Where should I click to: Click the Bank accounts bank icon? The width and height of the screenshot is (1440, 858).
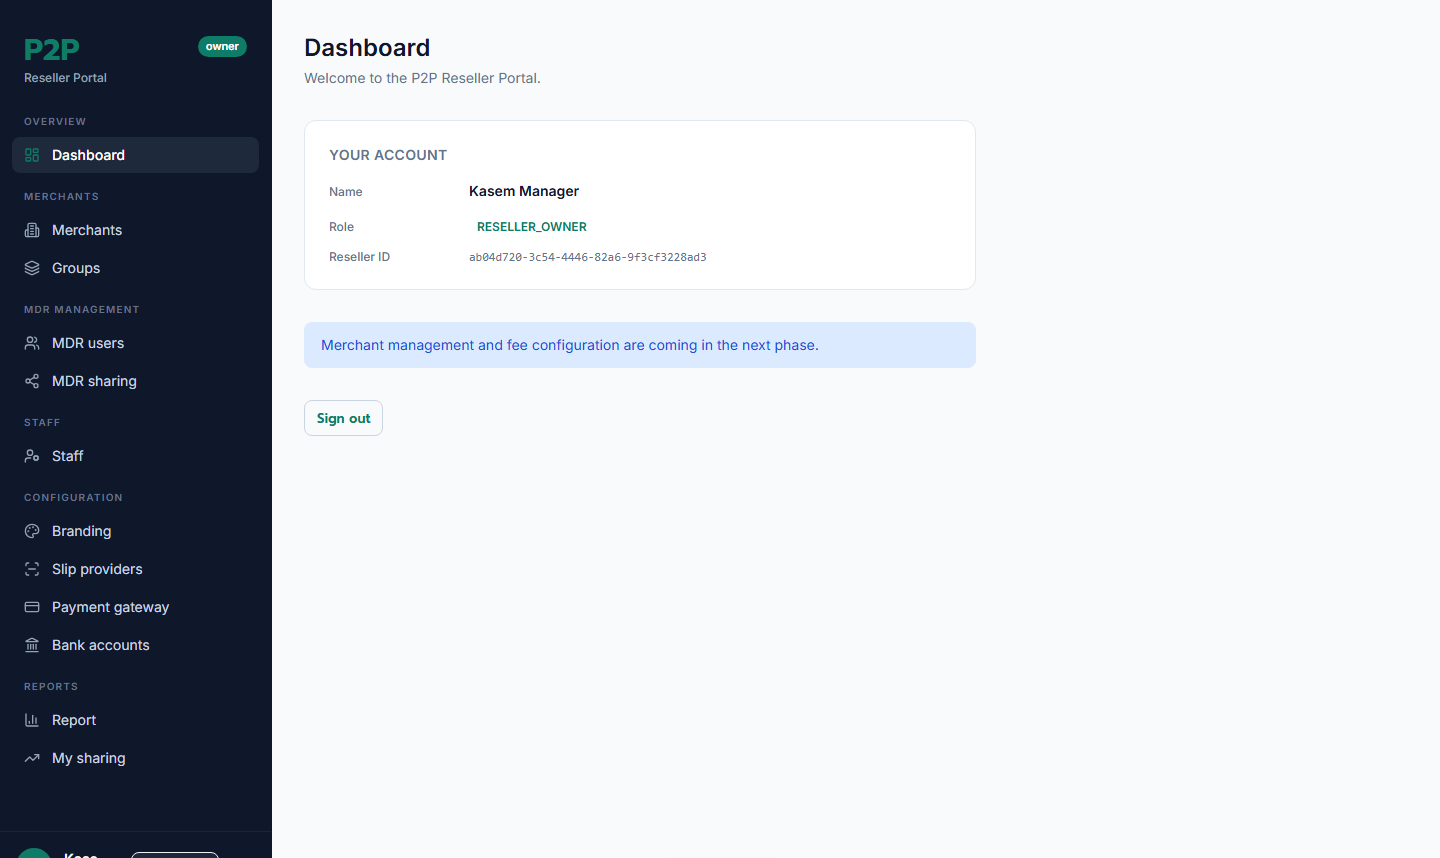click(32, 645)
